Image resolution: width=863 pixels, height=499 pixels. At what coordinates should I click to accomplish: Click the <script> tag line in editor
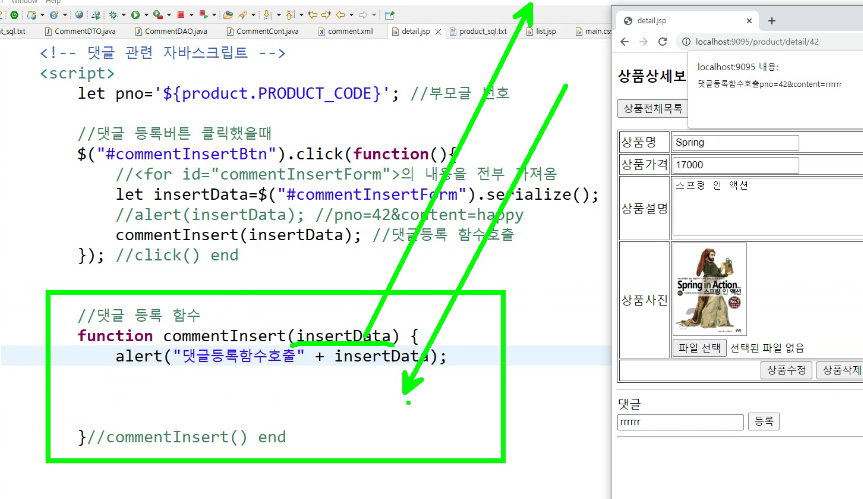point(78,73)
